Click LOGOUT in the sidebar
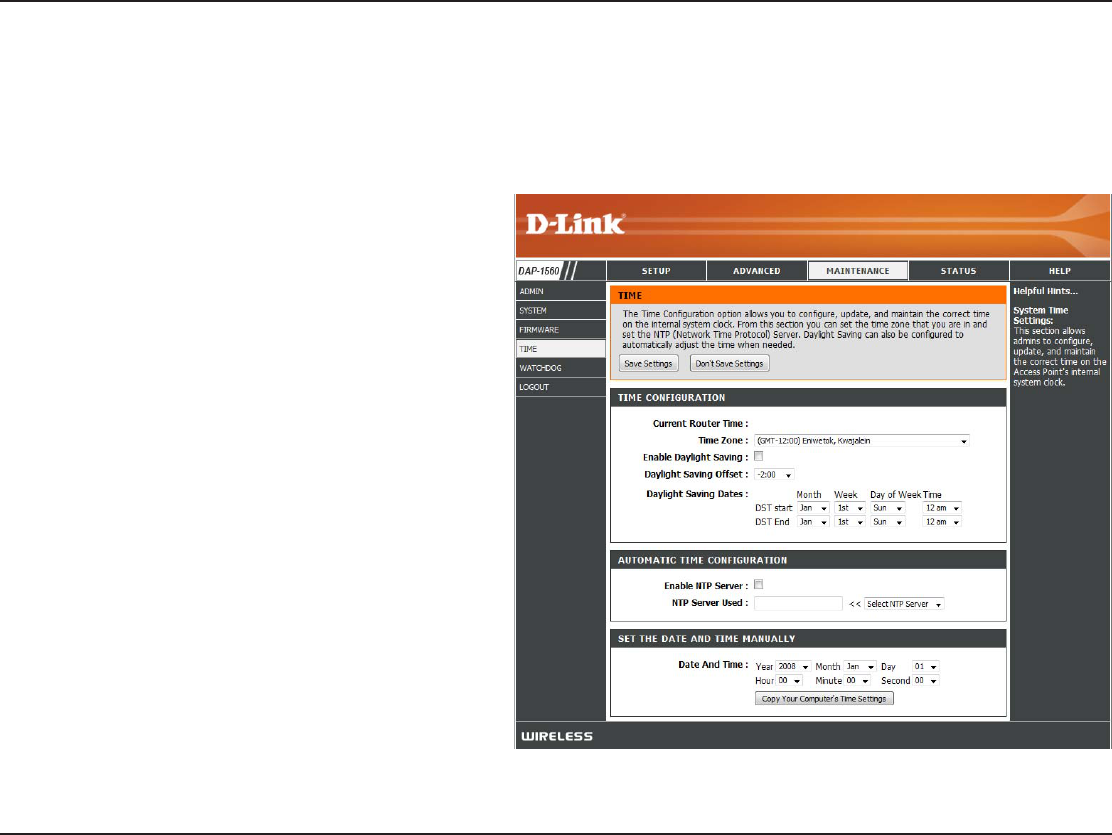Image resolution: width=1112 pixels, height=835 pixels. tap(560, 387)
